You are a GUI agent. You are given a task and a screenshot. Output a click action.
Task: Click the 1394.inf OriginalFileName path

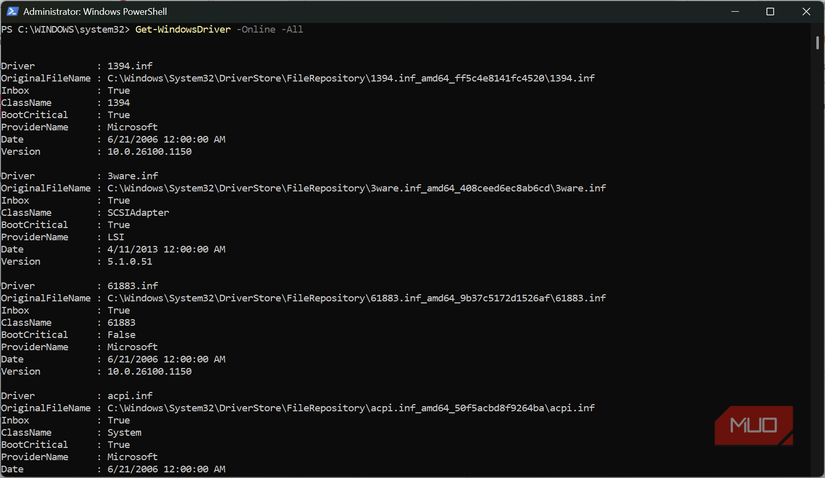click(x=351, y=78)
